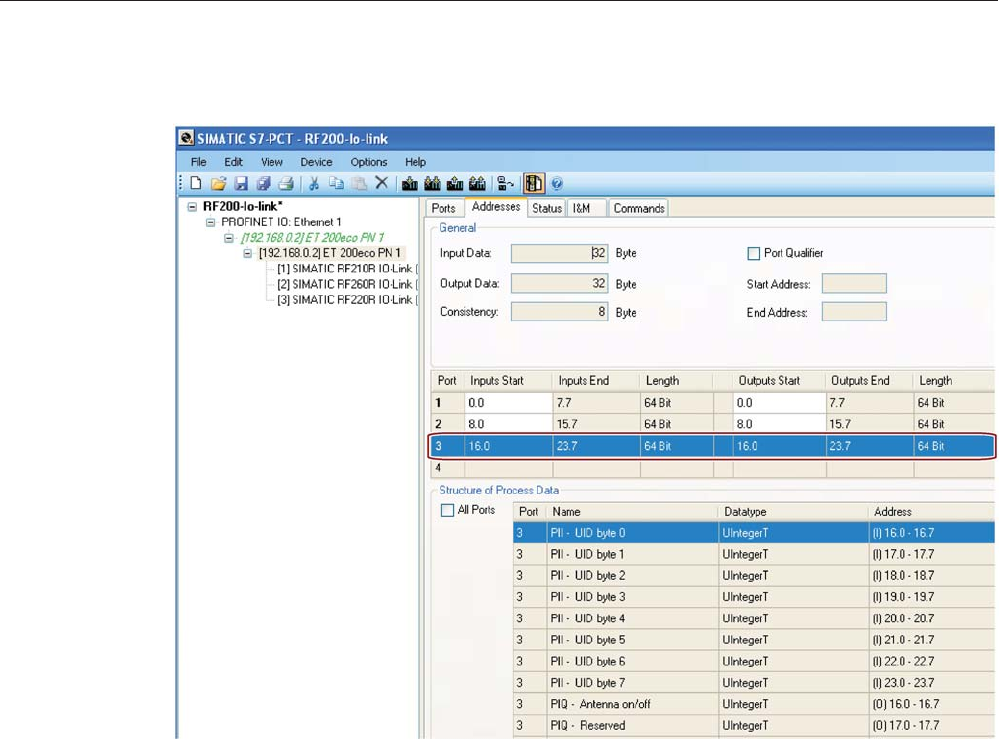This screenshot has height=740, width=1000.
Task: Select port 2 row in address table
Action: pyautogui.click(x=712, y=424)
